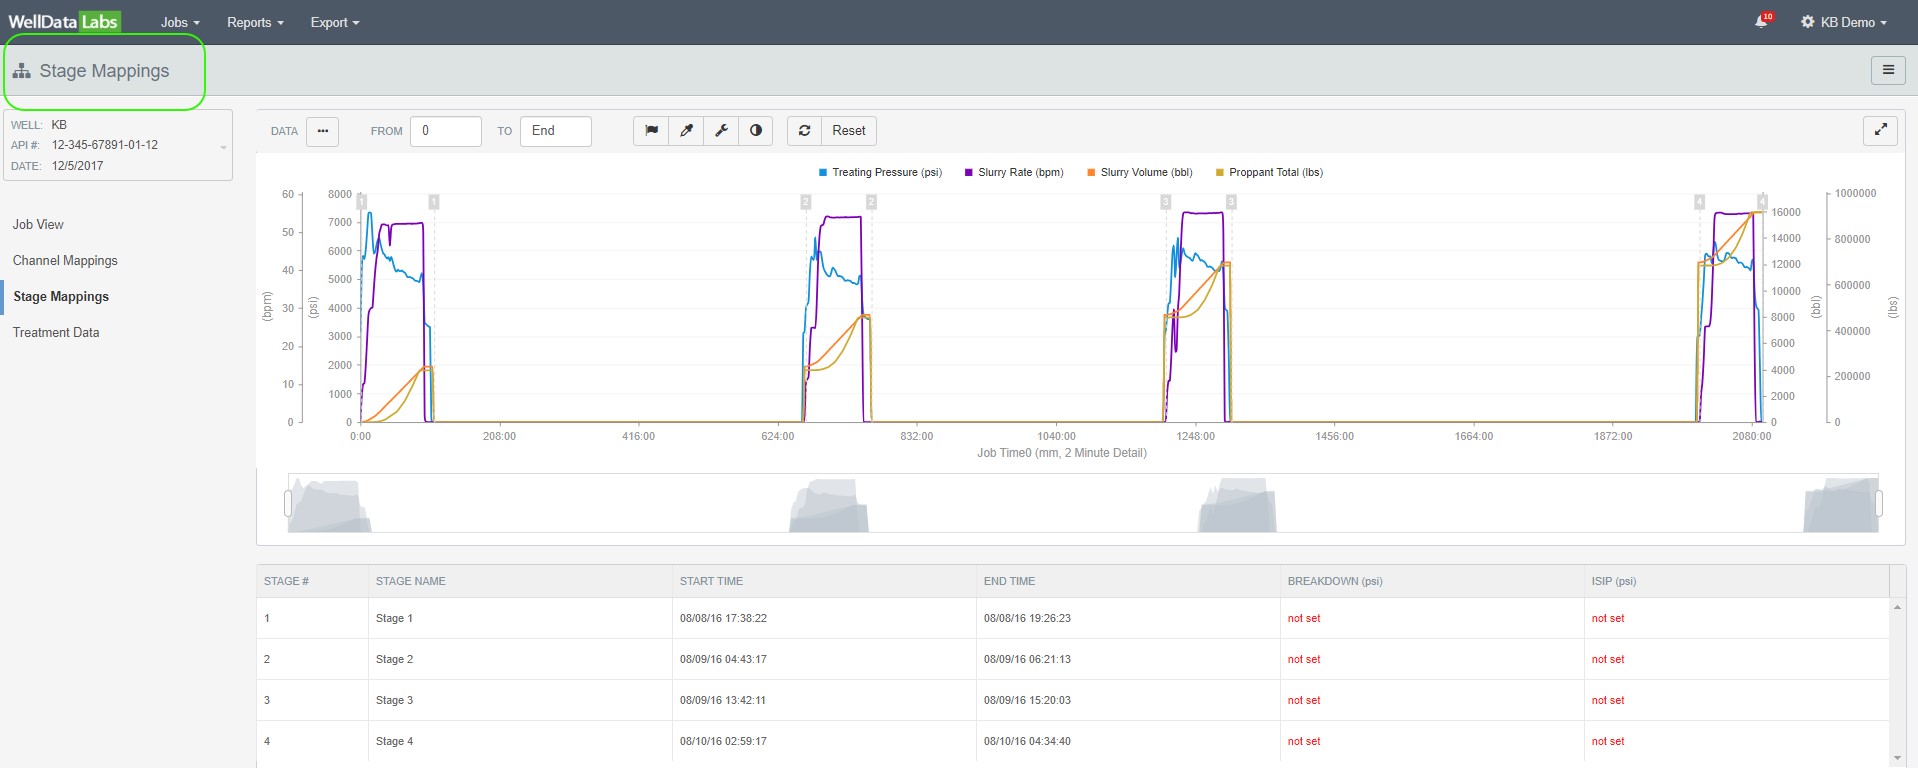Open the notifications bell

(1762, 22)
